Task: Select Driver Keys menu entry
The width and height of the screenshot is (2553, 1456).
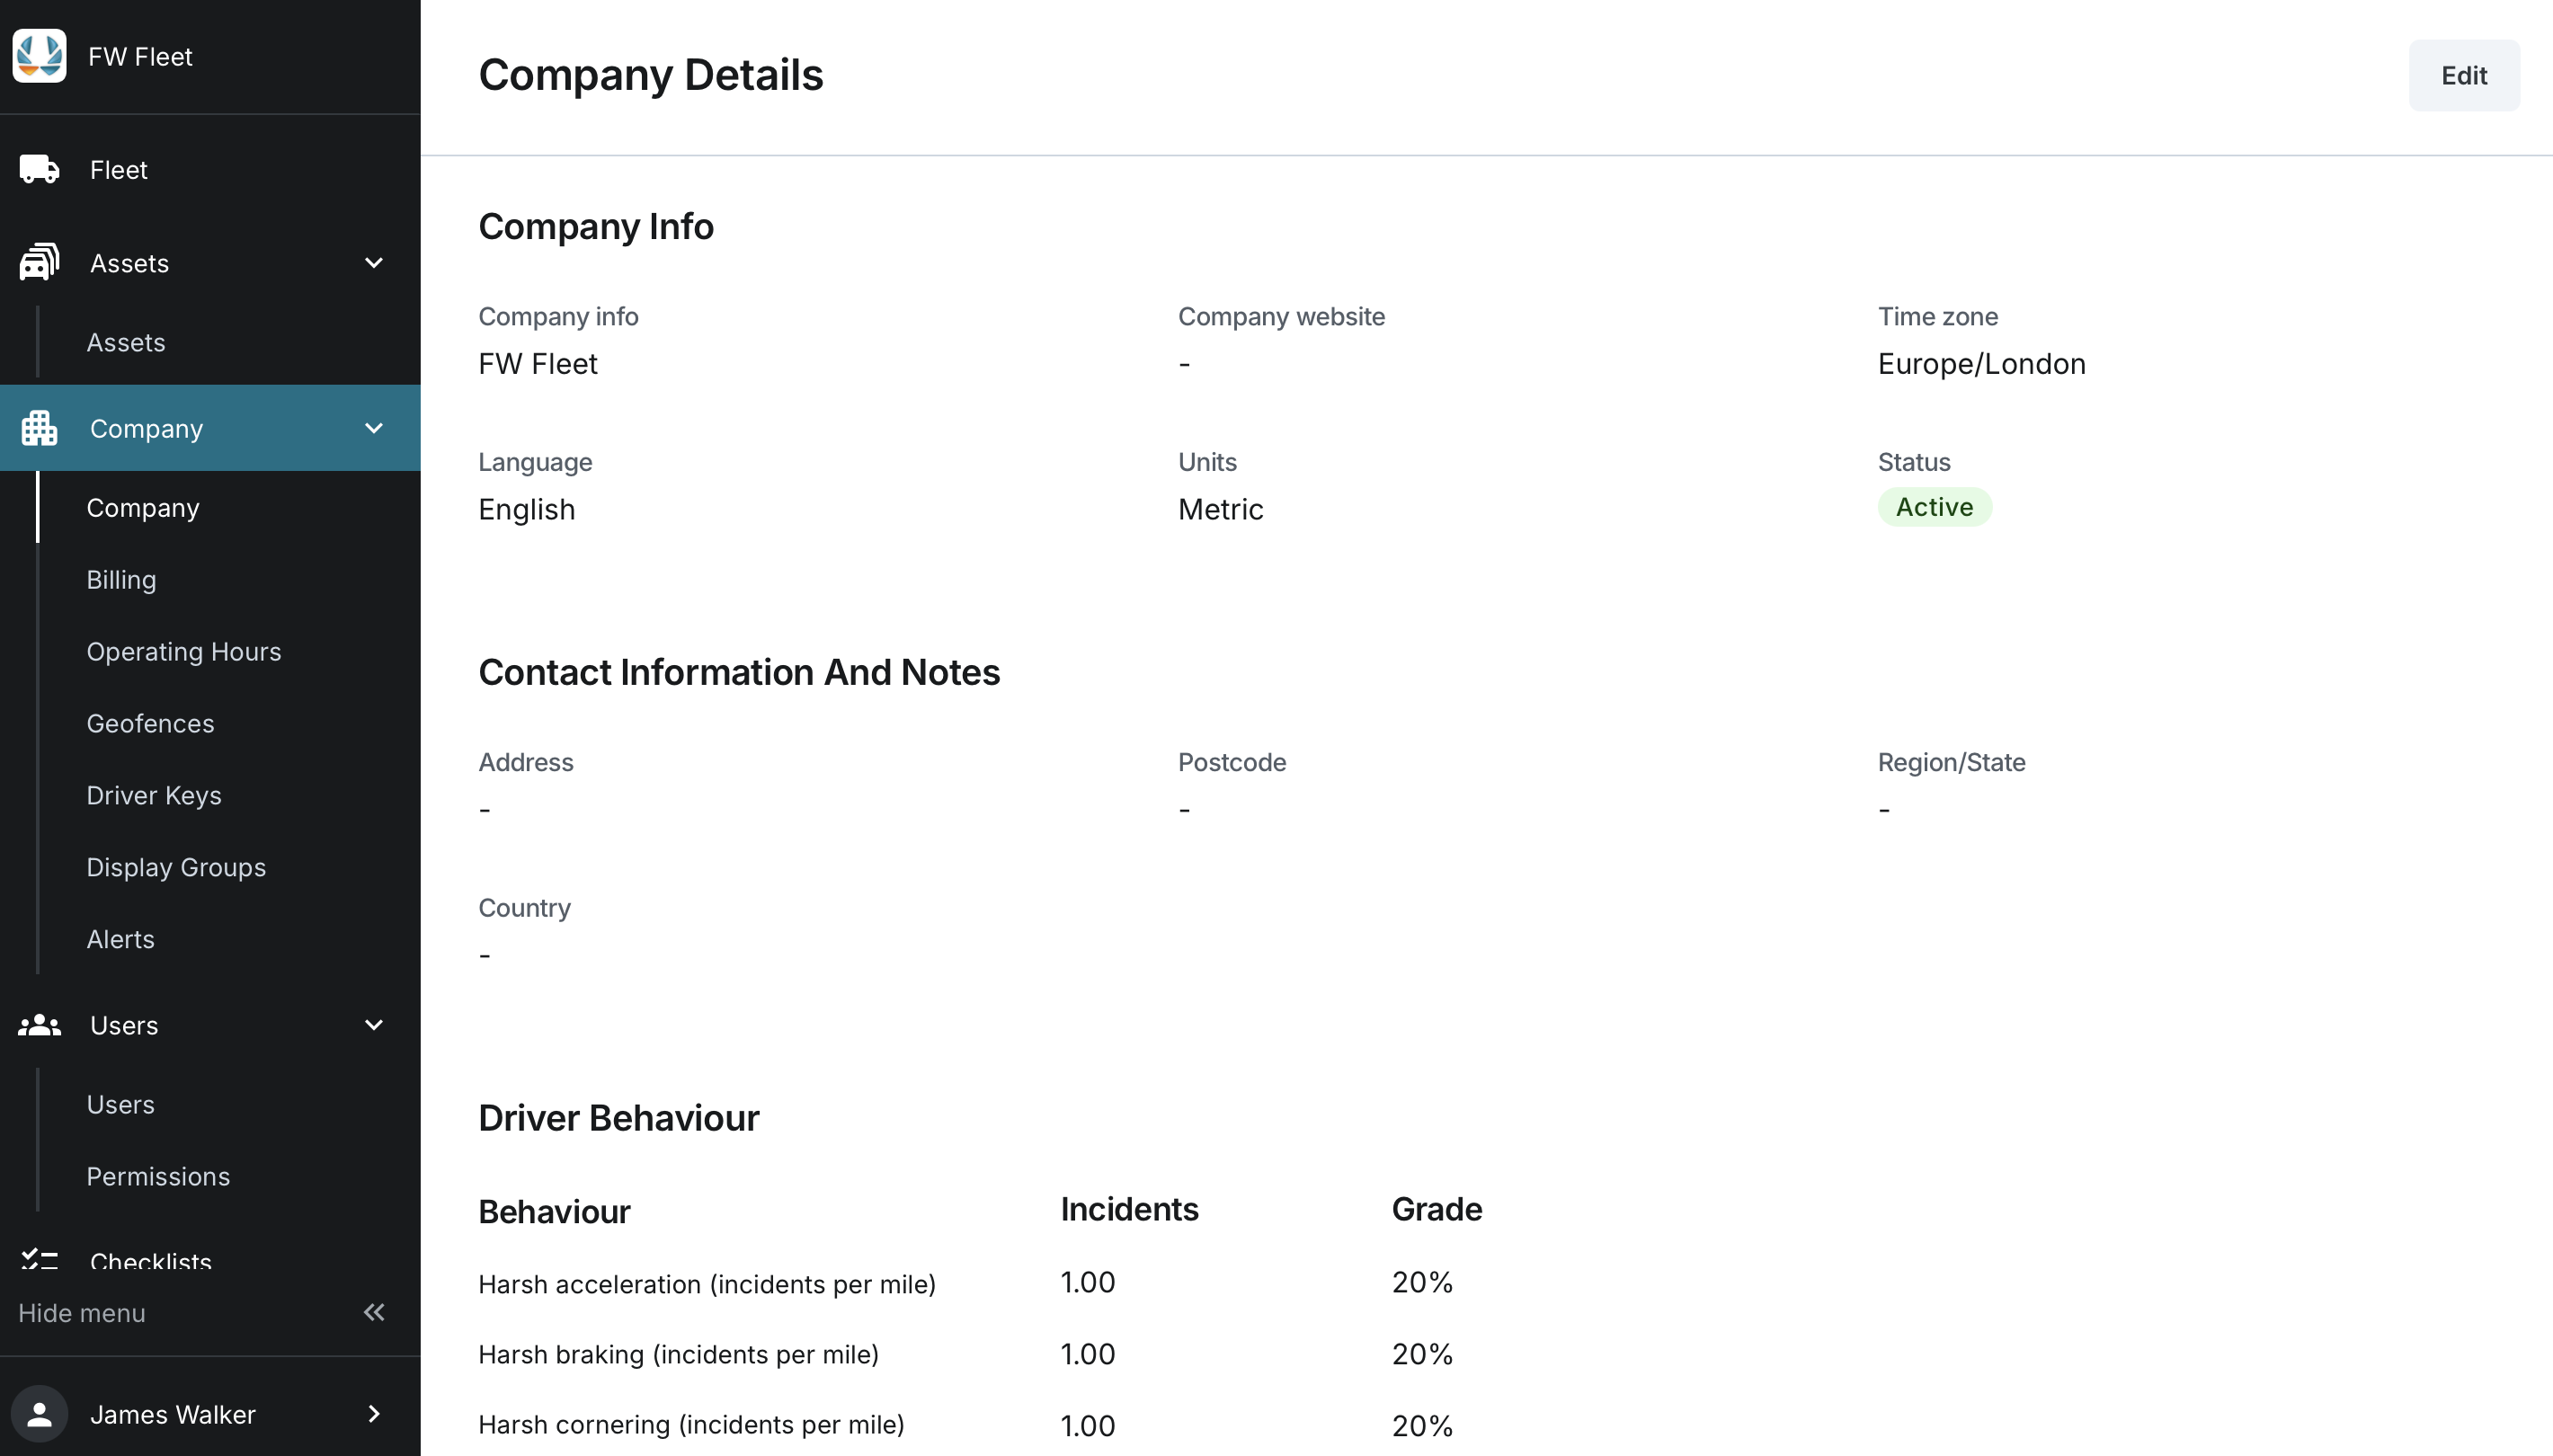Action: (154, 796)
